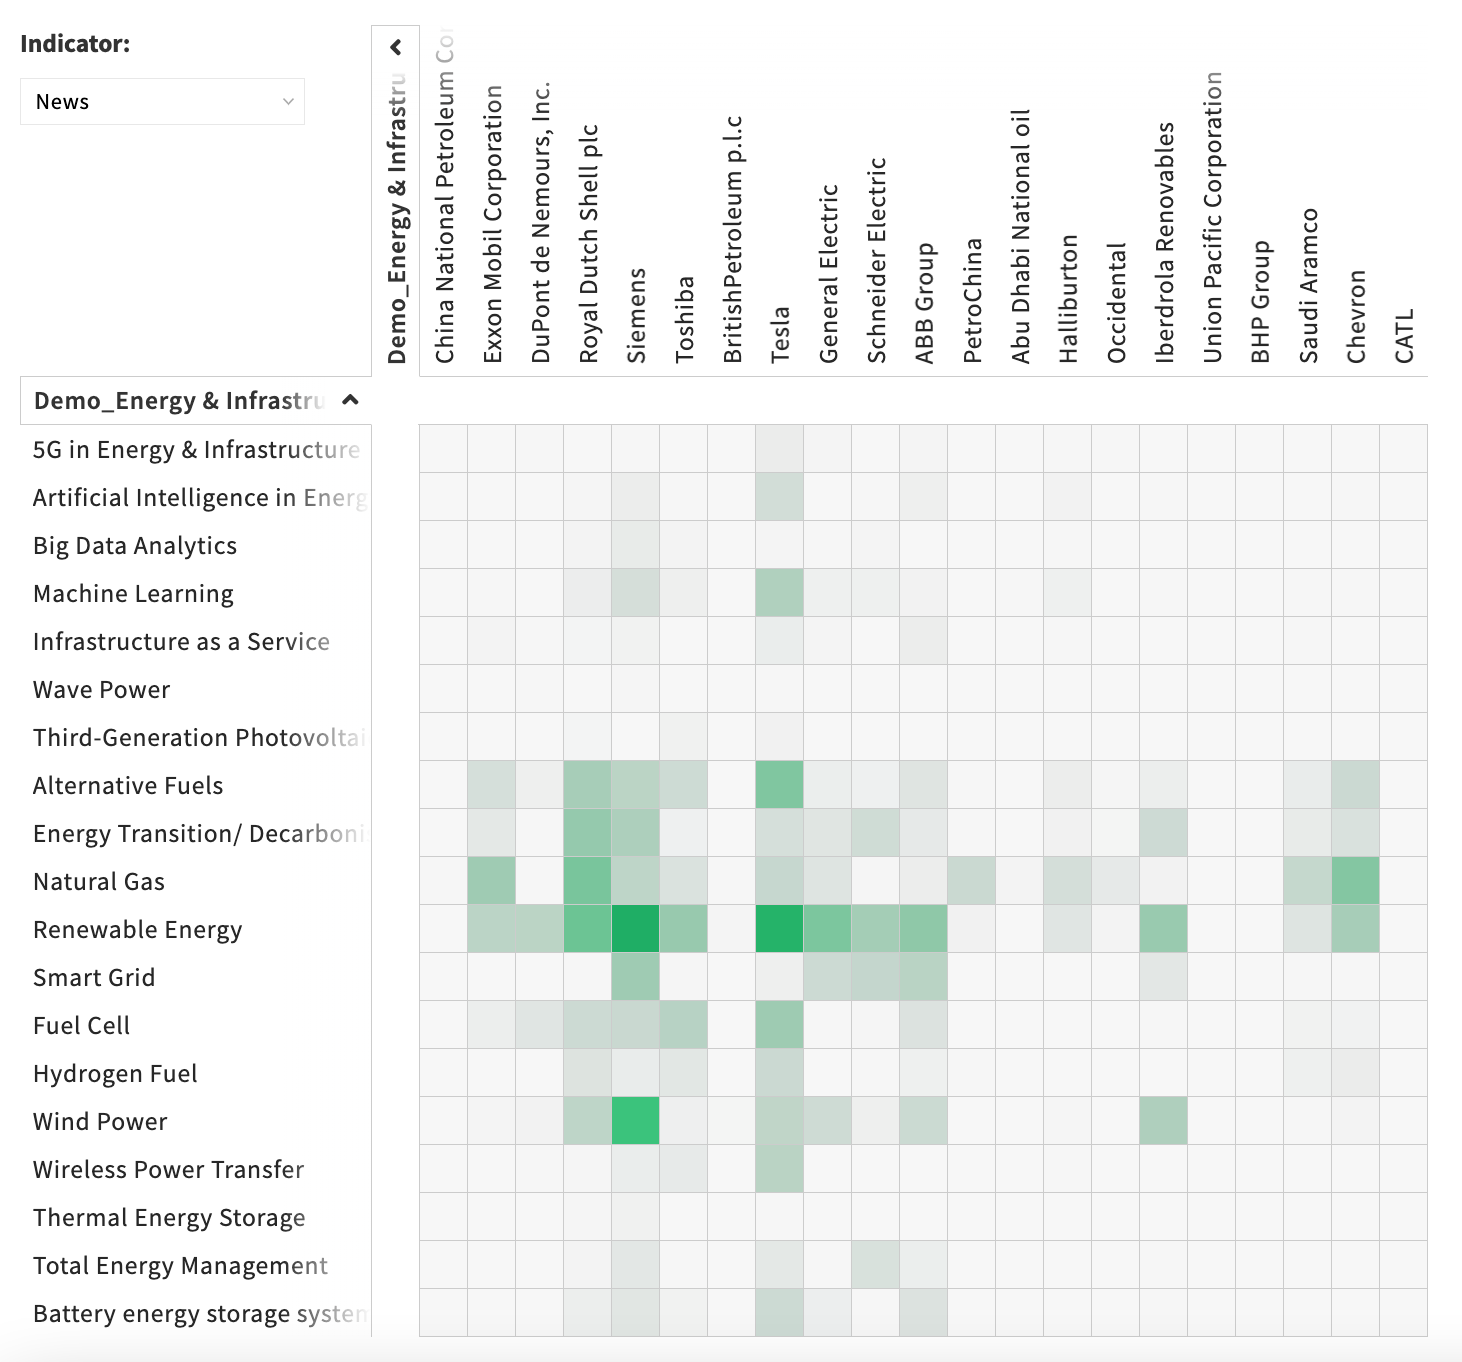1462x1362 pixels.
Task: Collapse the Demo_Energy & Infrastructure row group
Action: click(350, 401)
